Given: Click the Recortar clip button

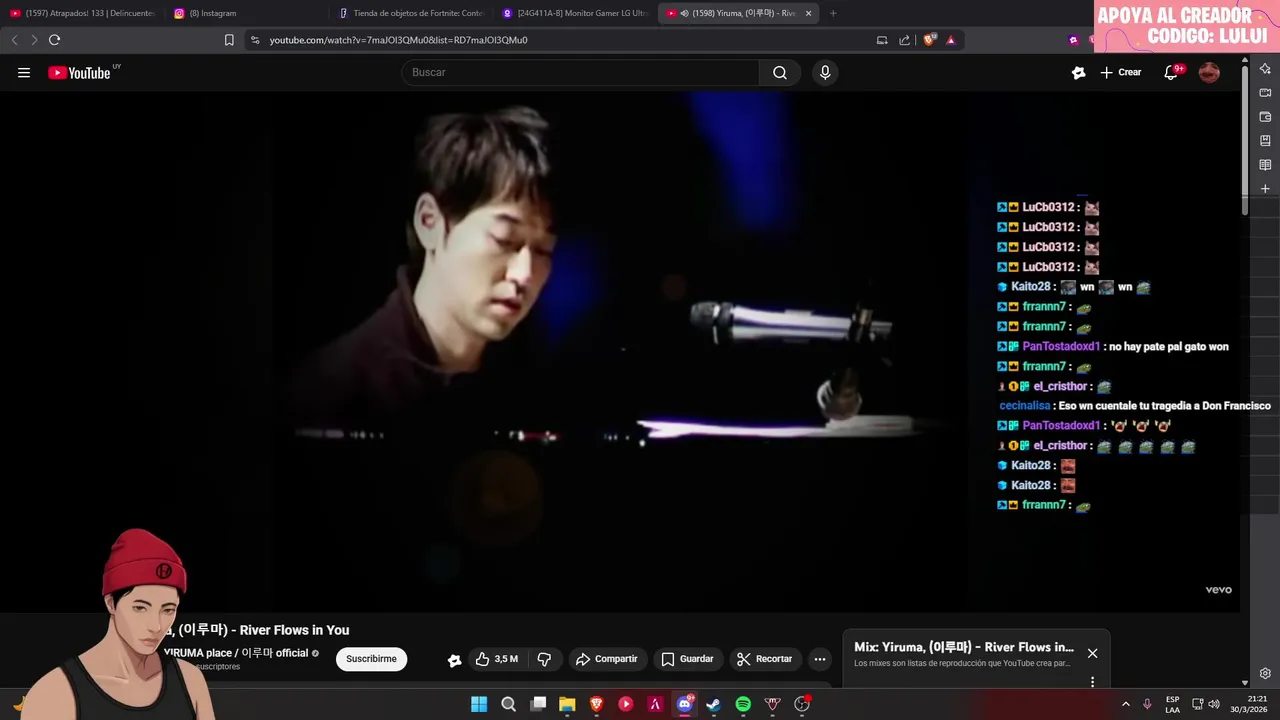Looking at the screenshot, I should coord(764,659).
